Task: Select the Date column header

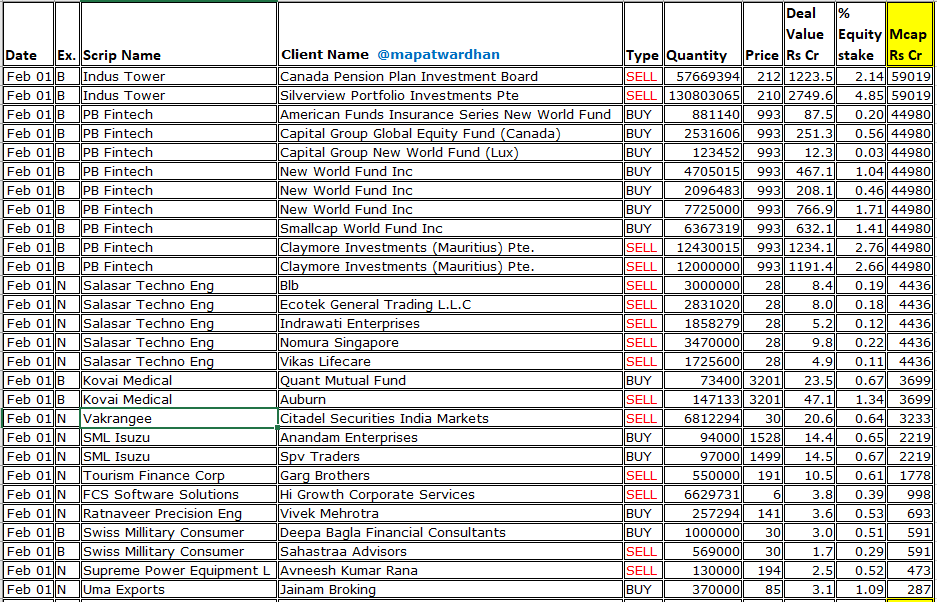Action: click(x=28, y=34)
